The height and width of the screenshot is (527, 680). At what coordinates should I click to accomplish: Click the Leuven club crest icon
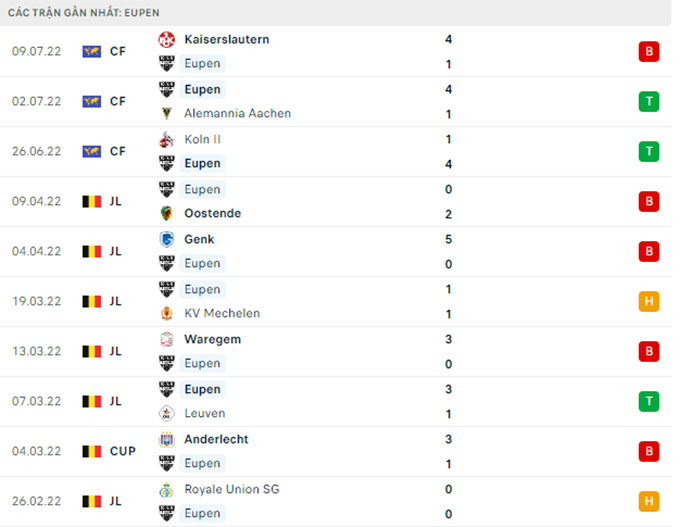[x=167, y=413]
